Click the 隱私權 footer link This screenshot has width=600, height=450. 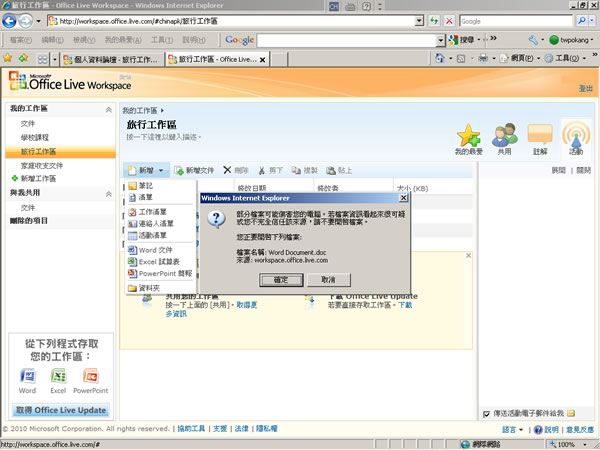267,429
